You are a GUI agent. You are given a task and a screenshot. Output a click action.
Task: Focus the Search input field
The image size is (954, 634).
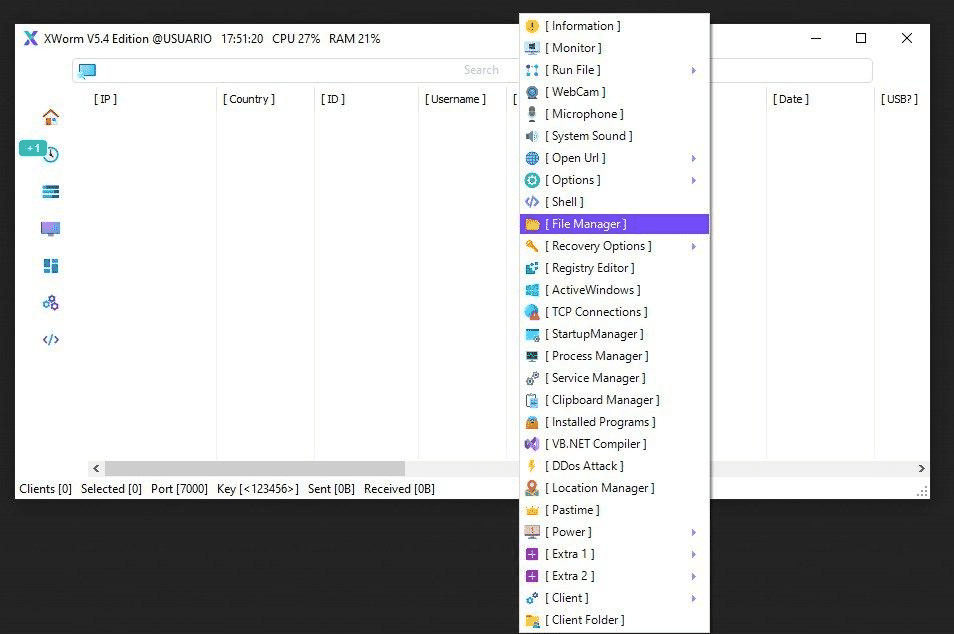click(472, 71)
